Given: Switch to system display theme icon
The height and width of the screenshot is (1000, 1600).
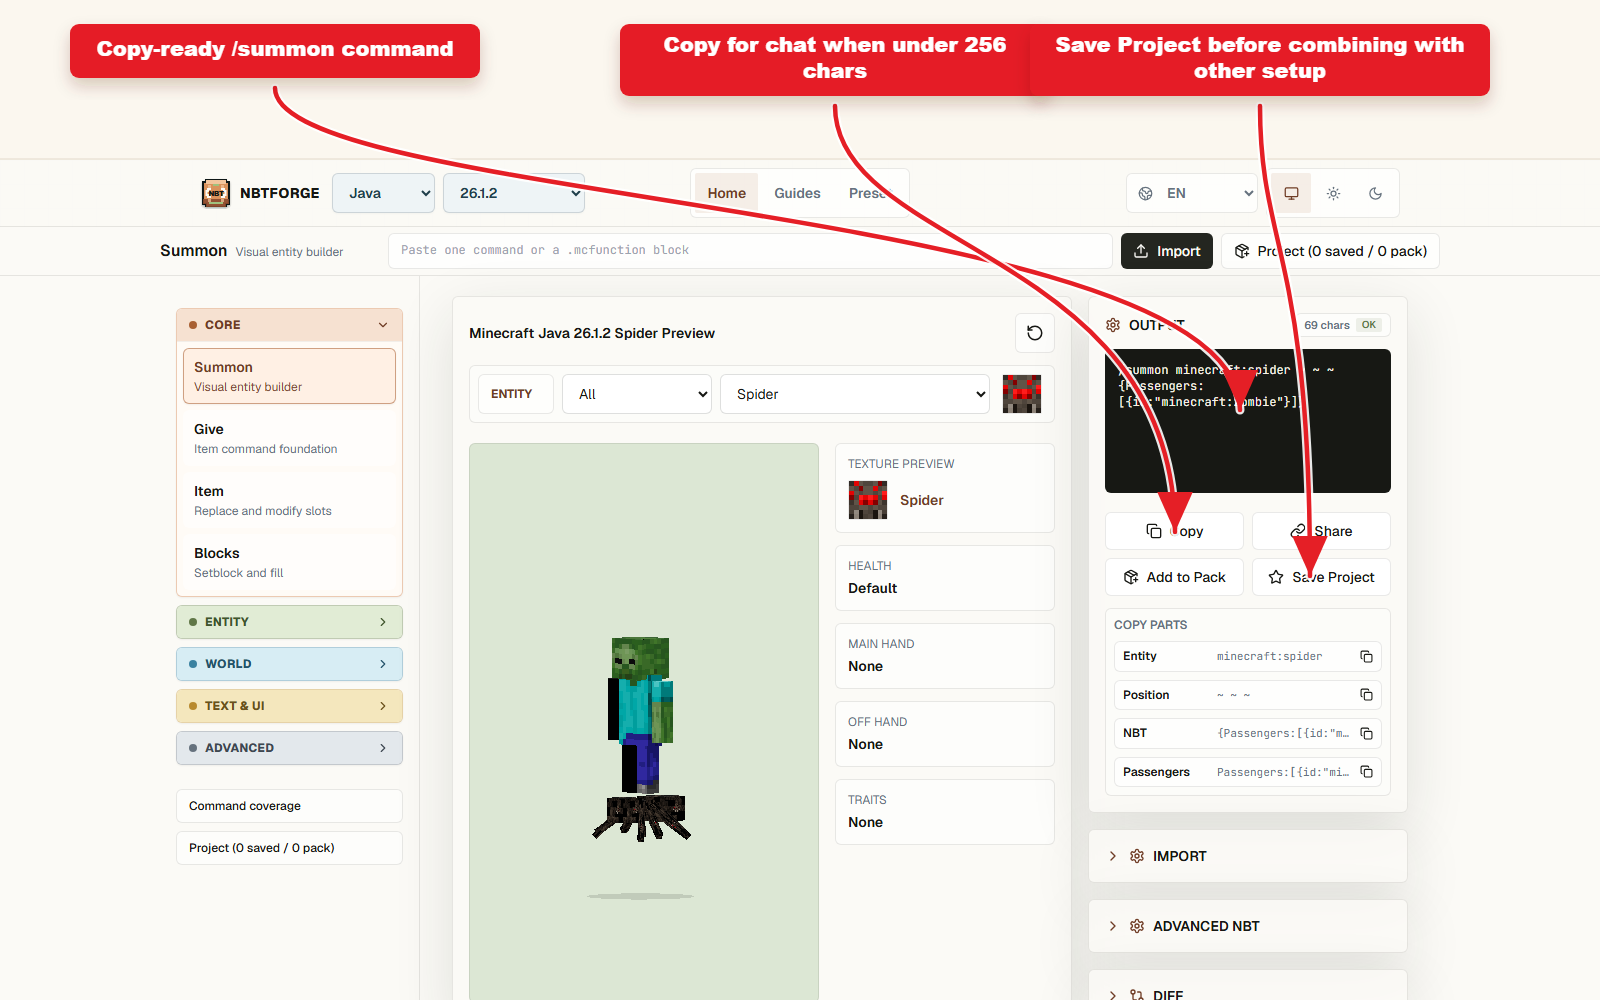Looking at the screenshot, I should [x=1291, y=193].
